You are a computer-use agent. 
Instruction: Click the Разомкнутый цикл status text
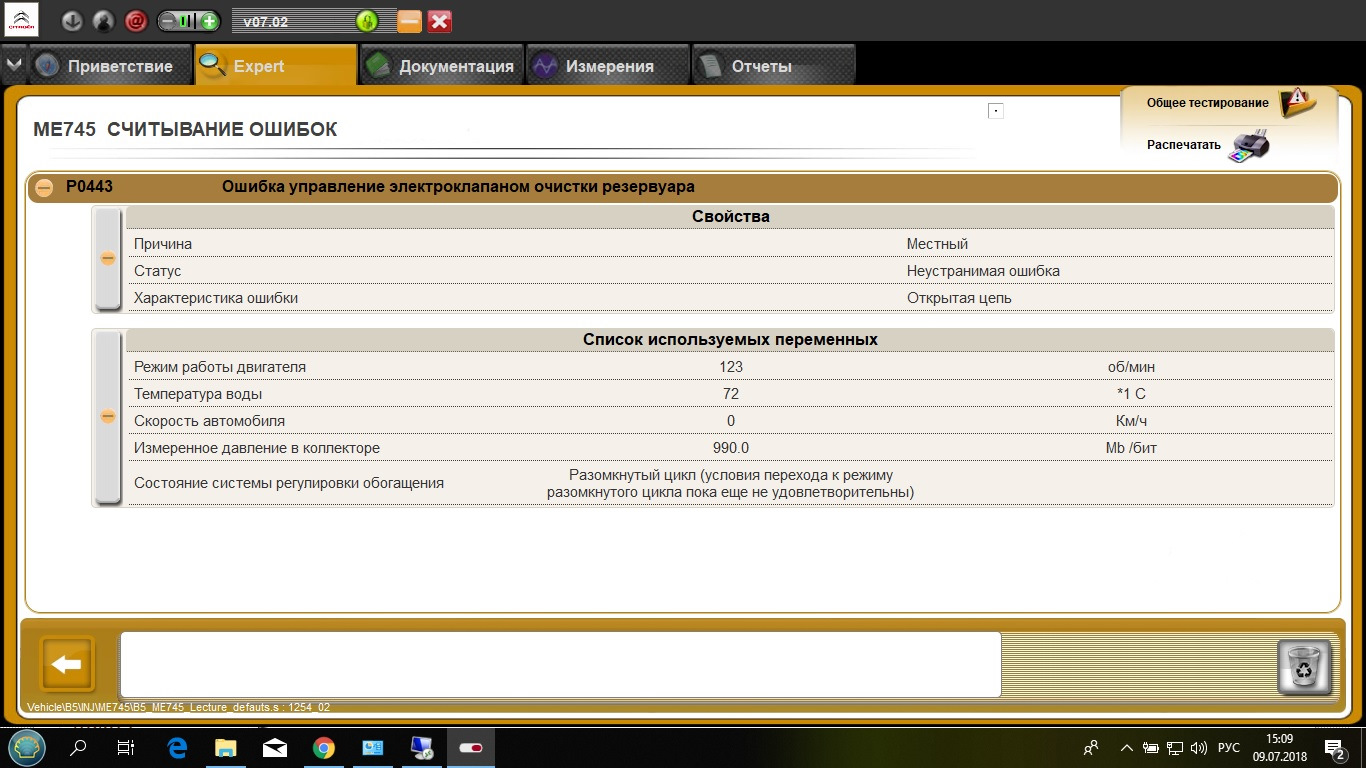point(731,483)
